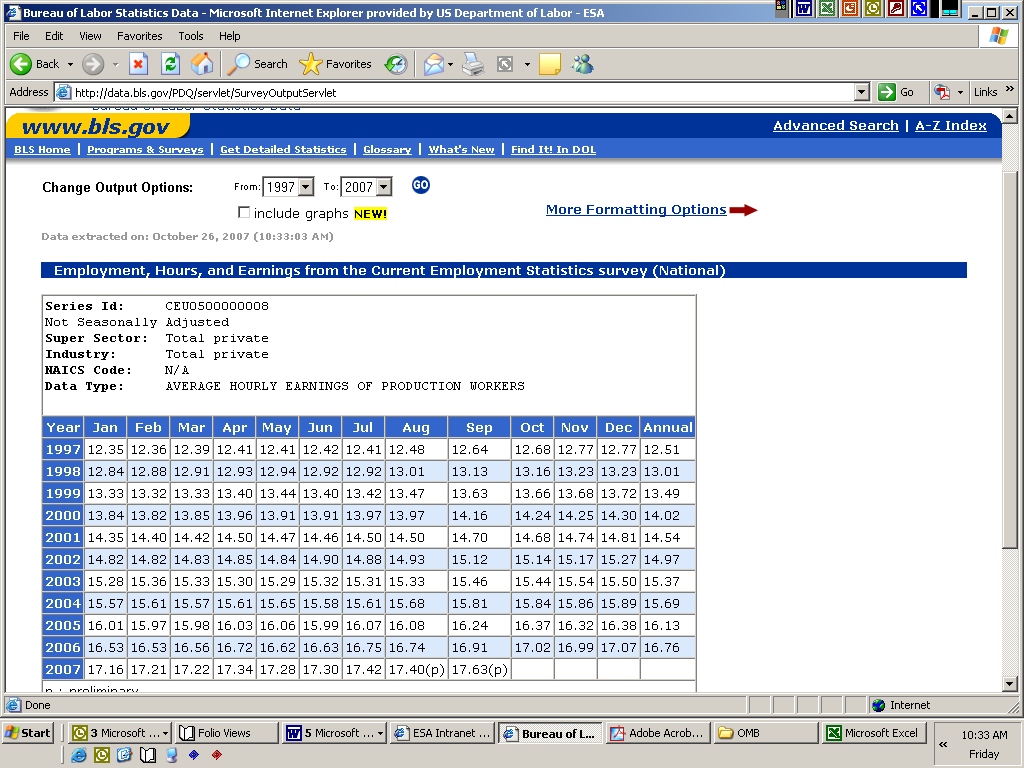Open the From year dropdown
1024x768 pixels.
pyautogui.click(x=305, y=187)
